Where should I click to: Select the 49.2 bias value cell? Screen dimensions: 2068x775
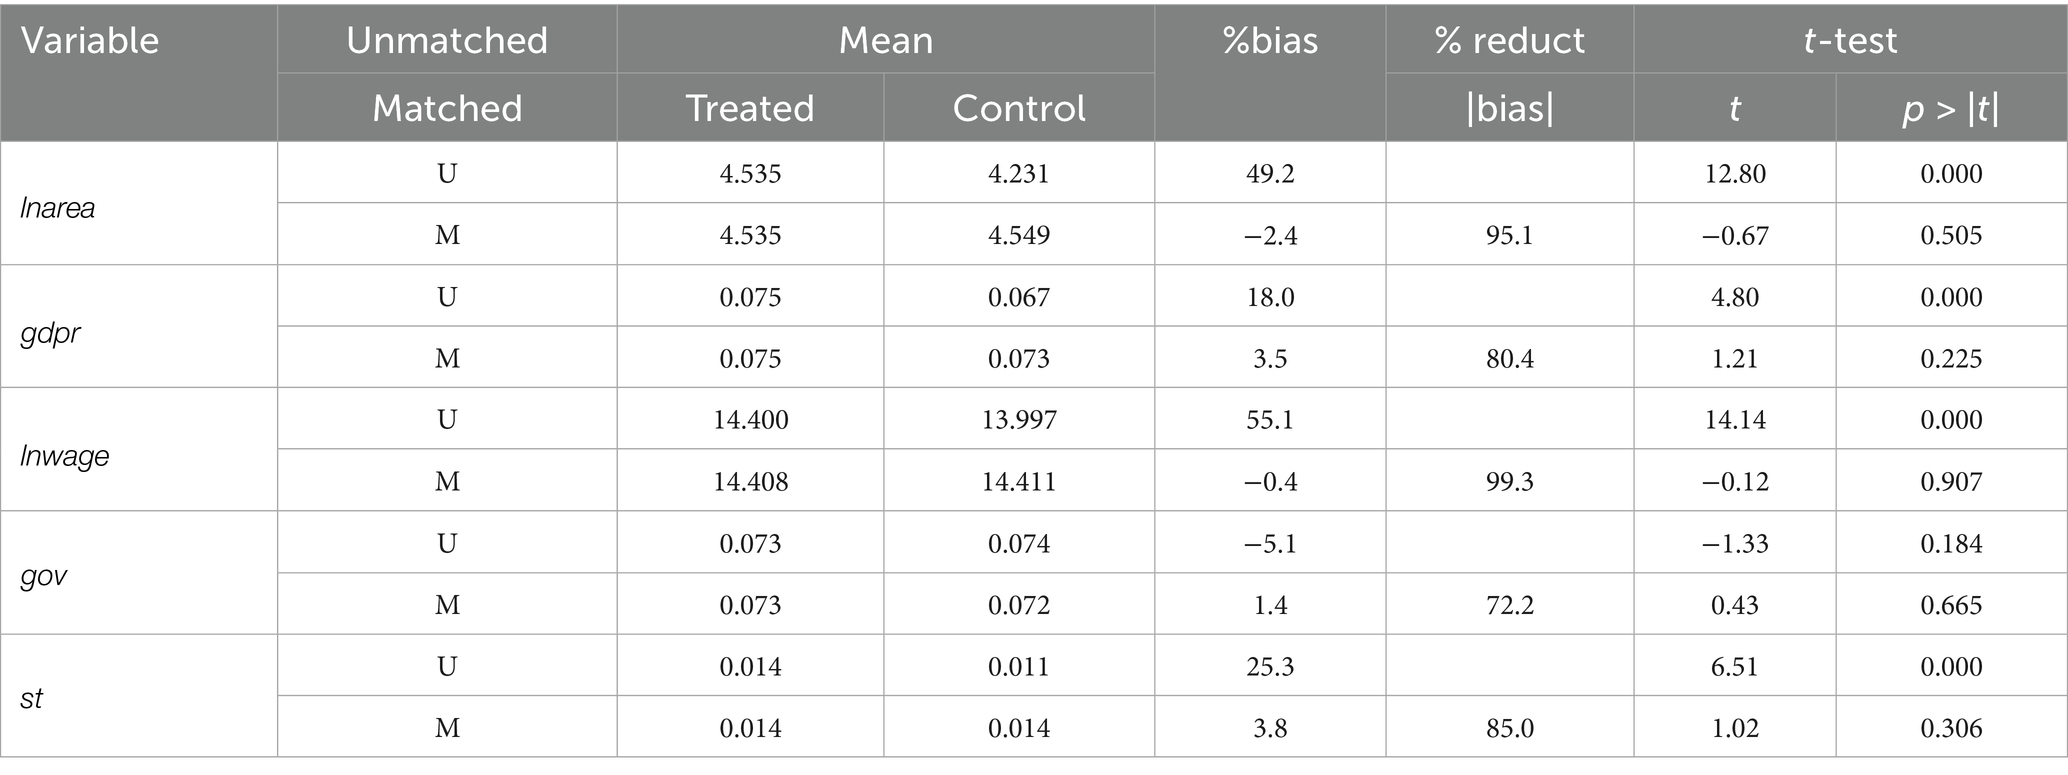[1270, 174]
